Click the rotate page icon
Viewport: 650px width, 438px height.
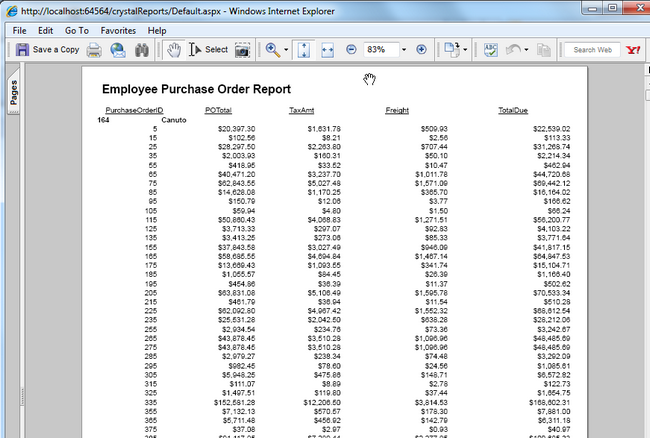(452, 50)
